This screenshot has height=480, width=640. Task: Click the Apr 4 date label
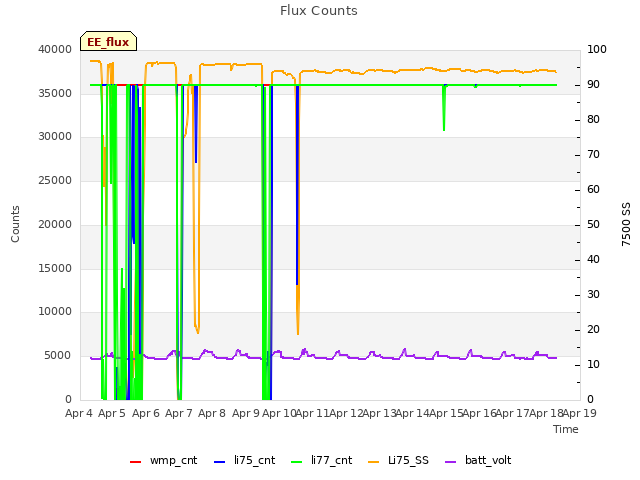click(79, 413)
